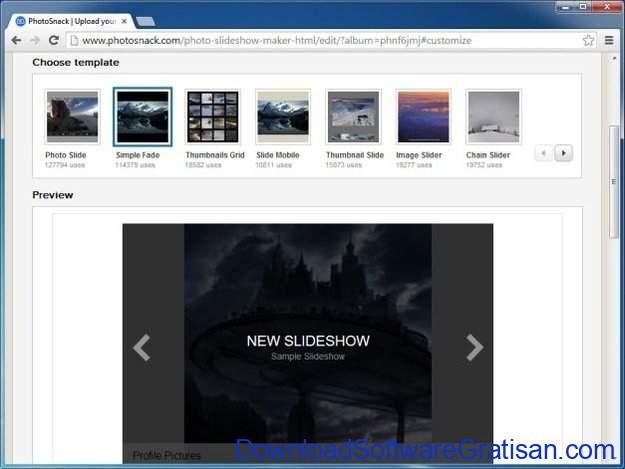Select the Photo Slide template thumbnail
The image size is (625, 469).
[73, 116]
